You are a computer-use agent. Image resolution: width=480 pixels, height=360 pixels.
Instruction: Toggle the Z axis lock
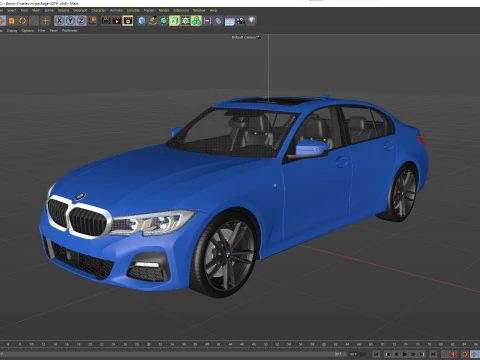pos(81,21)
